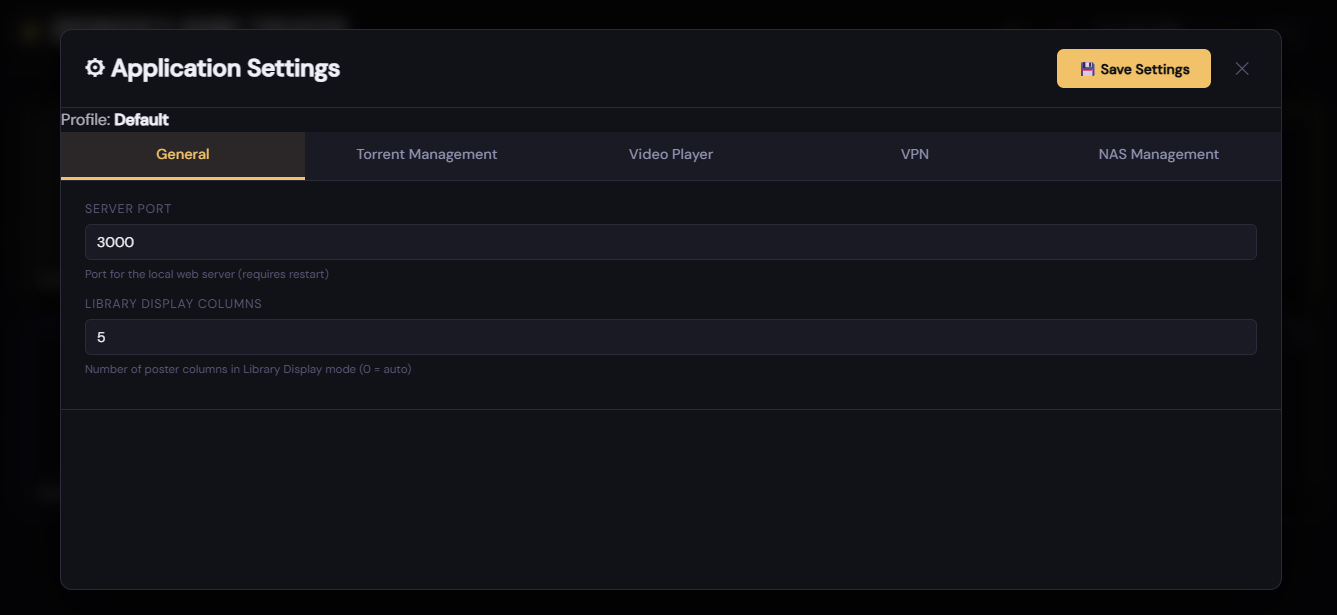This screenshot has width=1337, height=615.
Task: Switch to the Torrent Management tab
Action: click(427, 154)
